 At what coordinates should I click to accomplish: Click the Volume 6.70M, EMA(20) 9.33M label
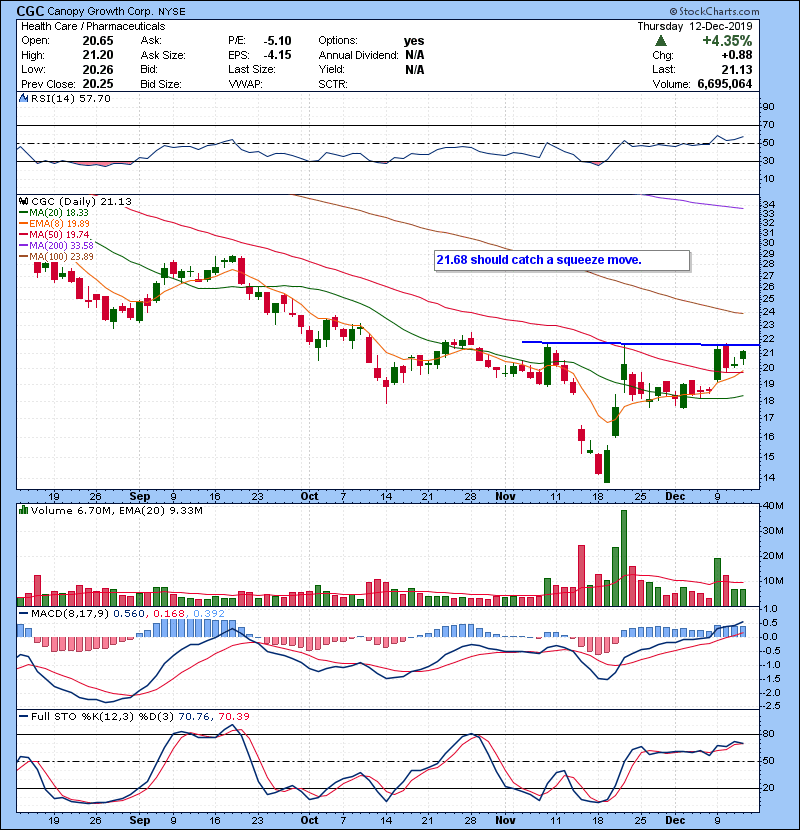pos(116,510)
